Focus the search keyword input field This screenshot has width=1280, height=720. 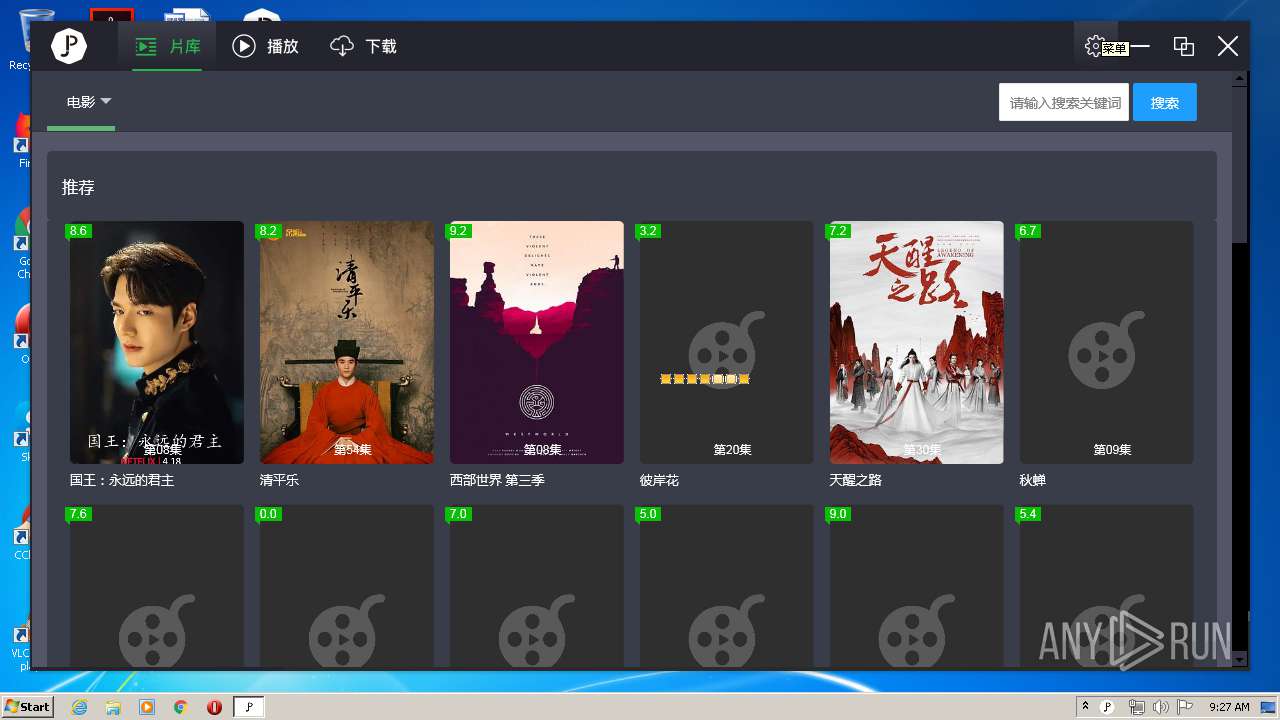pos(1064,102)
